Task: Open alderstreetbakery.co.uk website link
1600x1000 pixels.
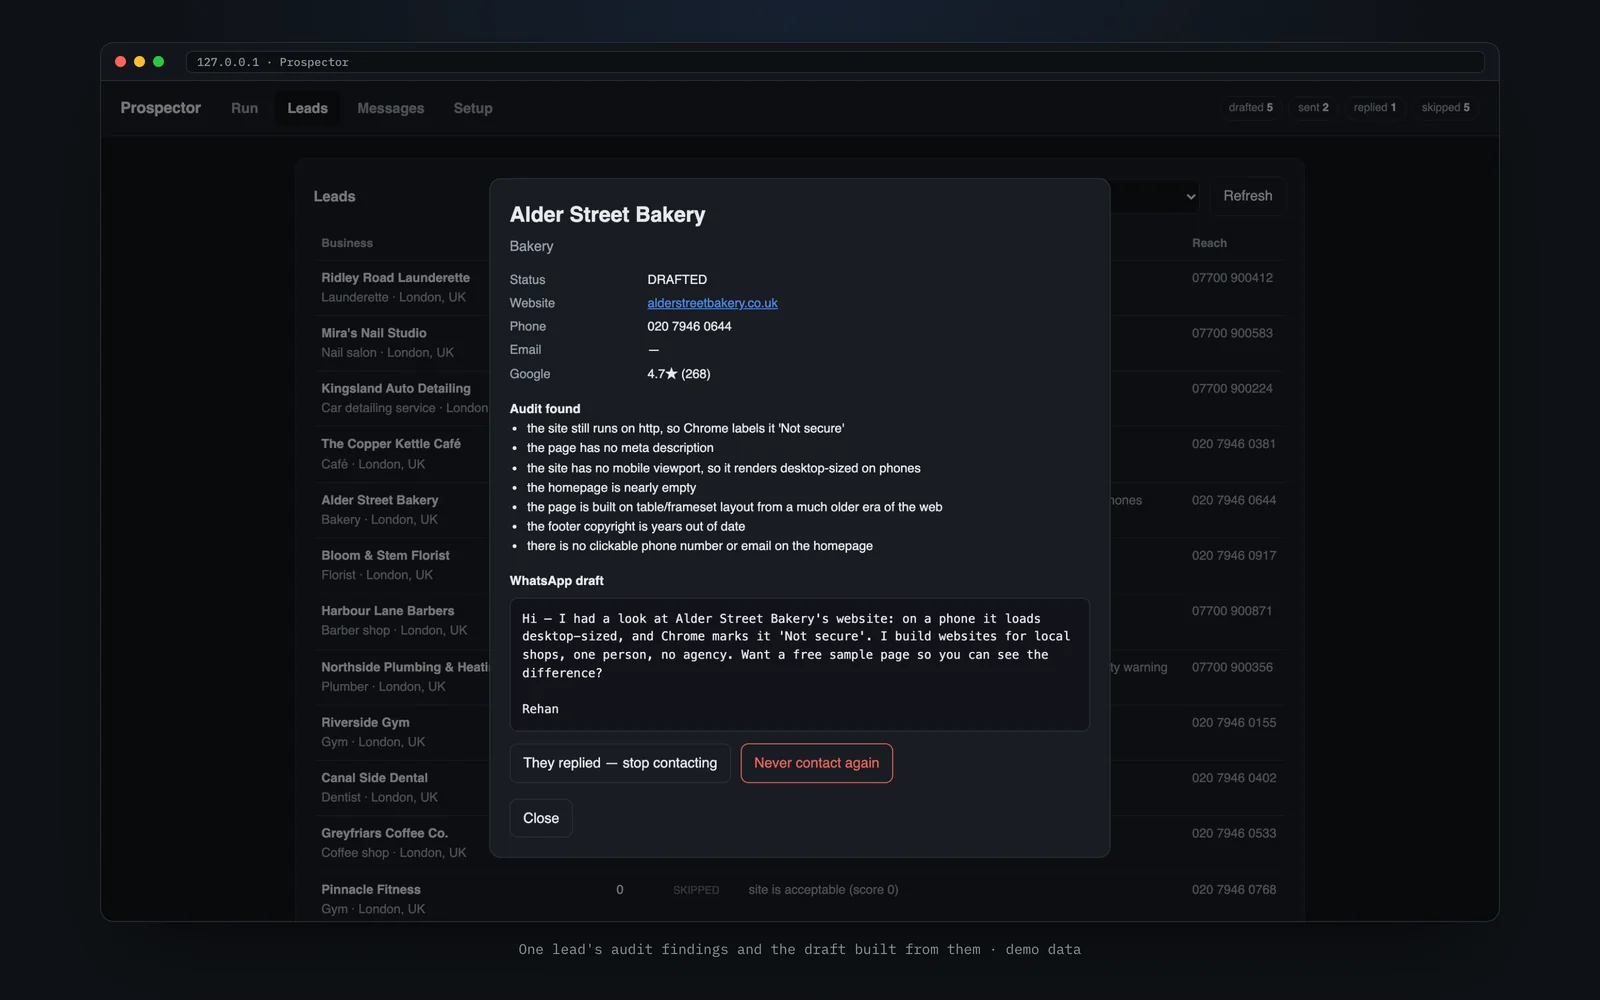Action: [x=712, y=303]
